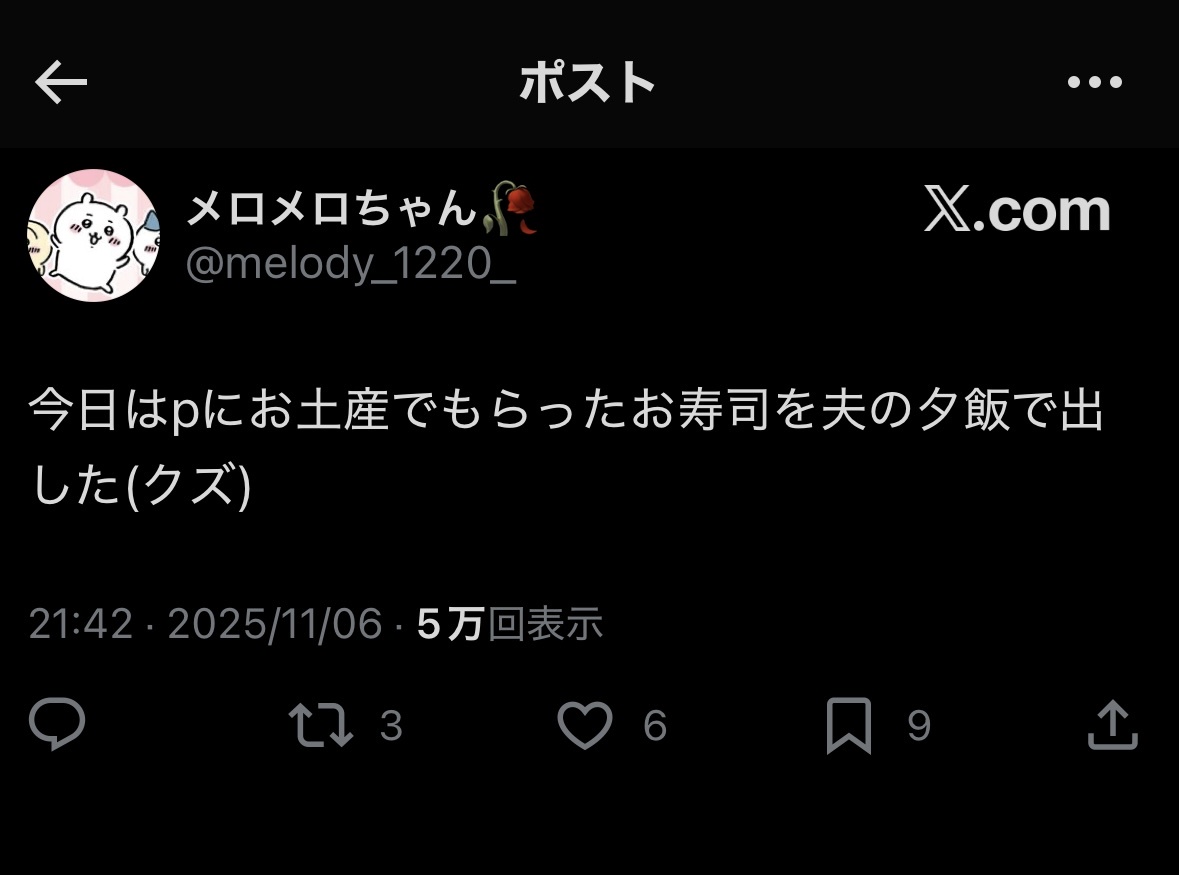Open the profile avatar of メロメロちゃん

tap(94, 235)
